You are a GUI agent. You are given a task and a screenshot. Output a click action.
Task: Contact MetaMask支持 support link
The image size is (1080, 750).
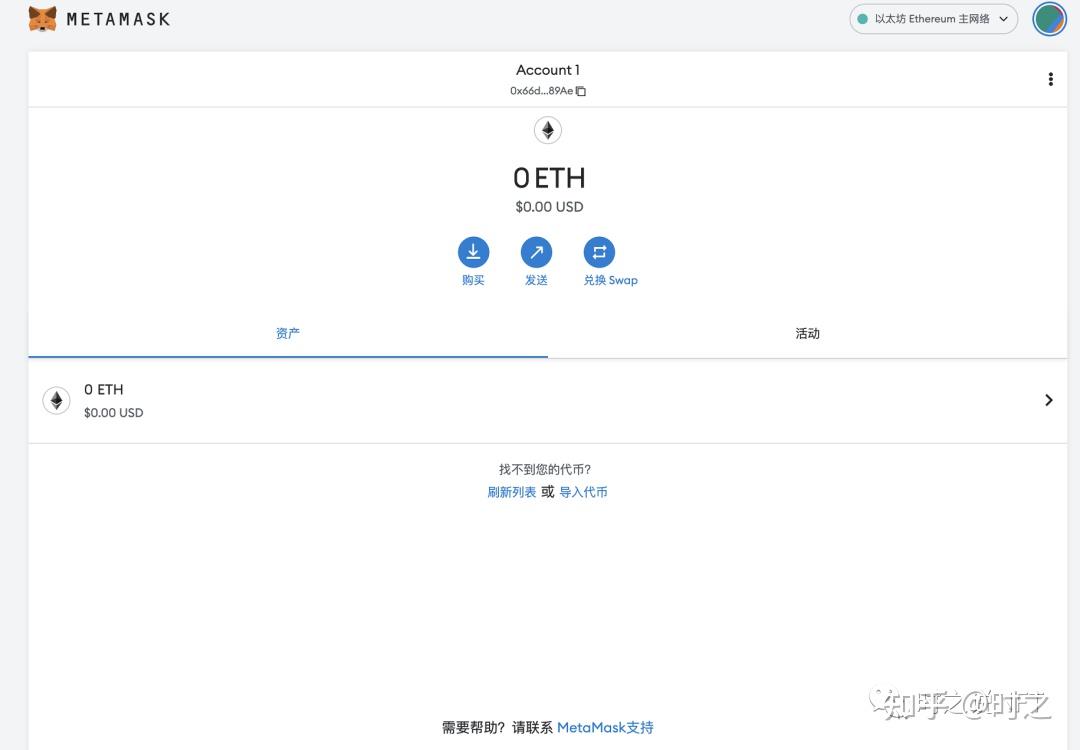[604, 727]
